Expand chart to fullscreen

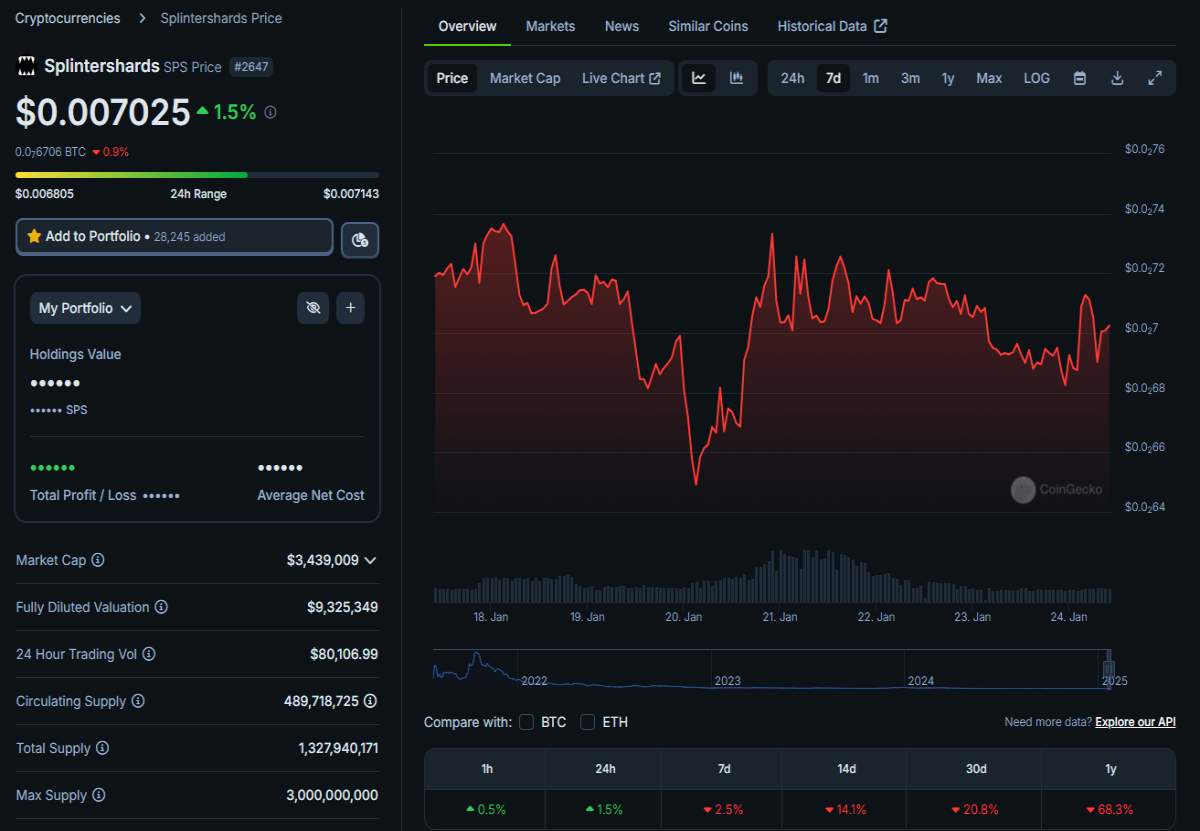(x=1155, y=78)
